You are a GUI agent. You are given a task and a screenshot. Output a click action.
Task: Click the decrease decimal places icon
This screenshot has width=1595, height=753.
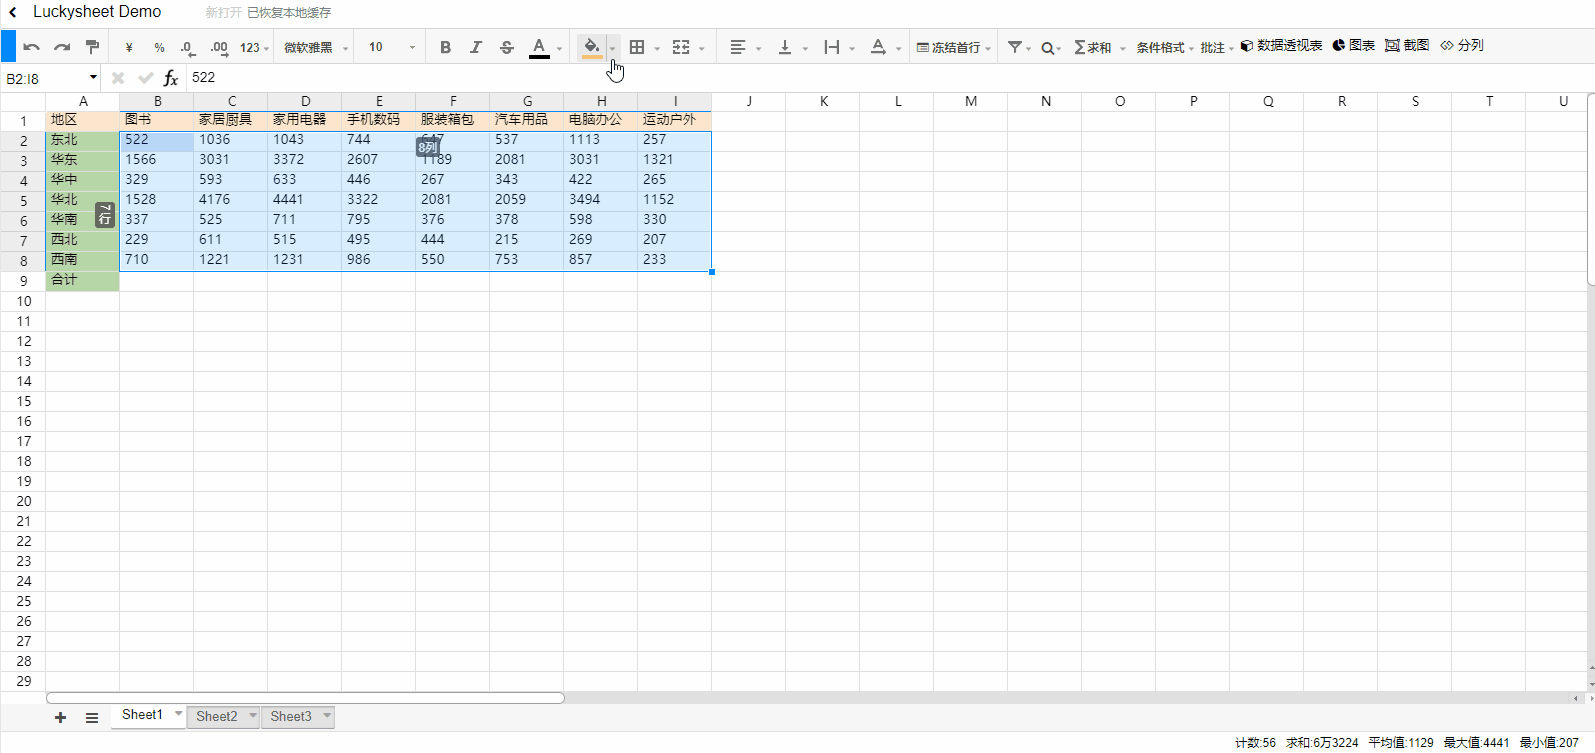point(188,47)
